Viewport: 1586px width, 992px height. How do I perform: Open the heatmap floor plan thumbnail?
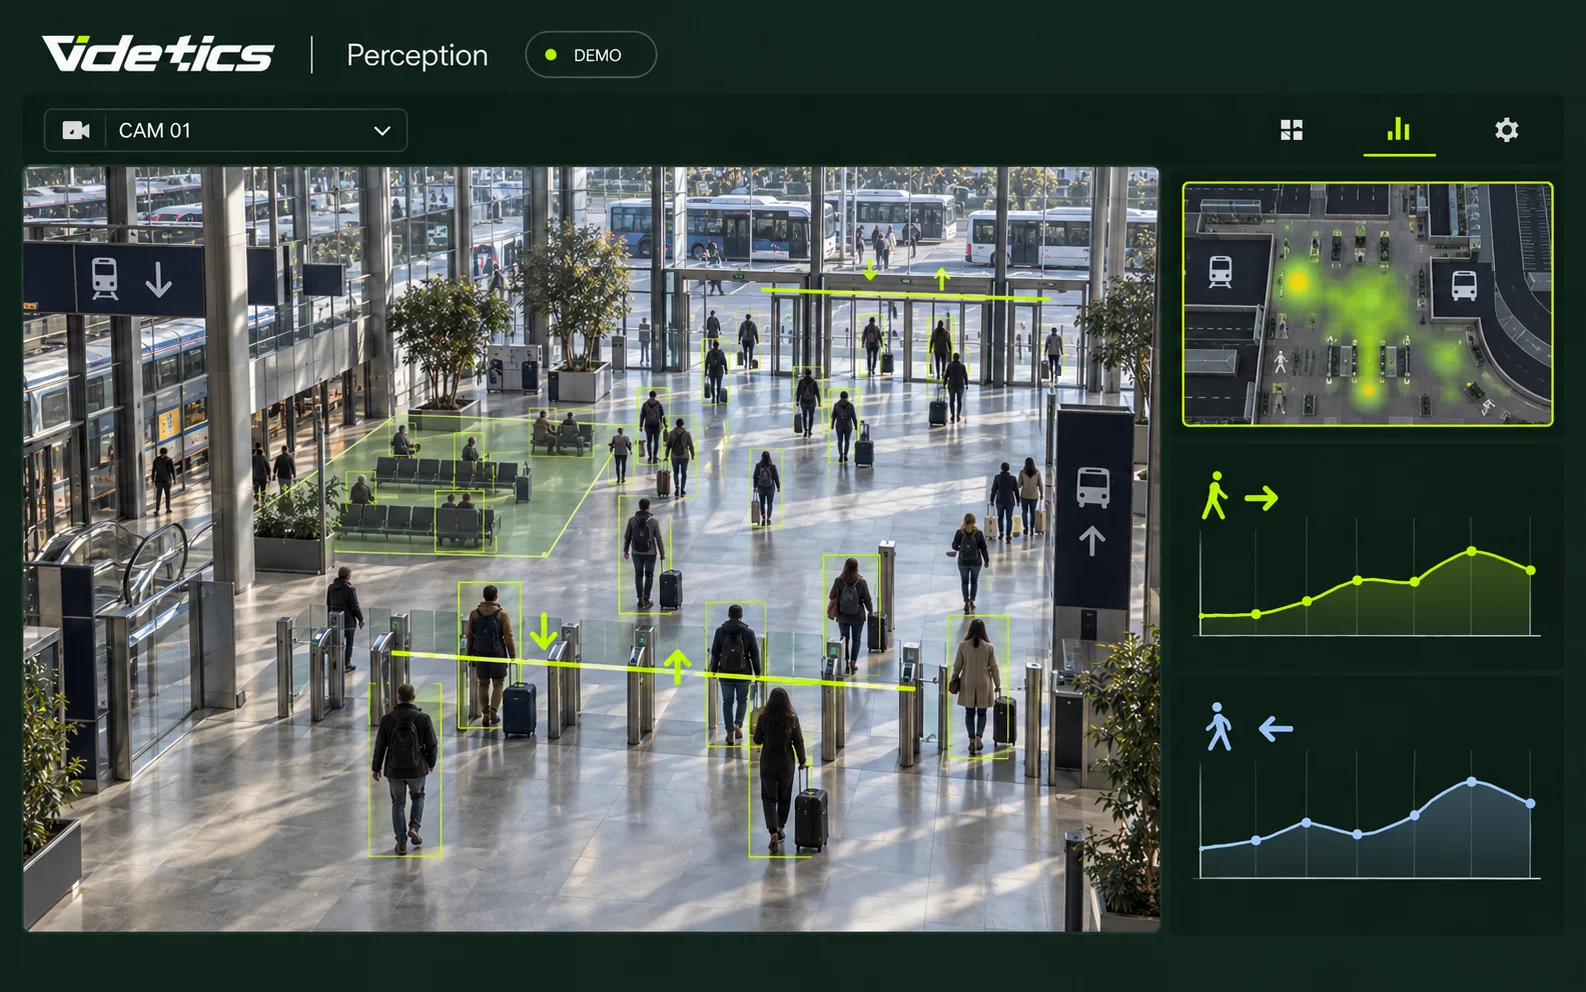tap(1368, 304)
